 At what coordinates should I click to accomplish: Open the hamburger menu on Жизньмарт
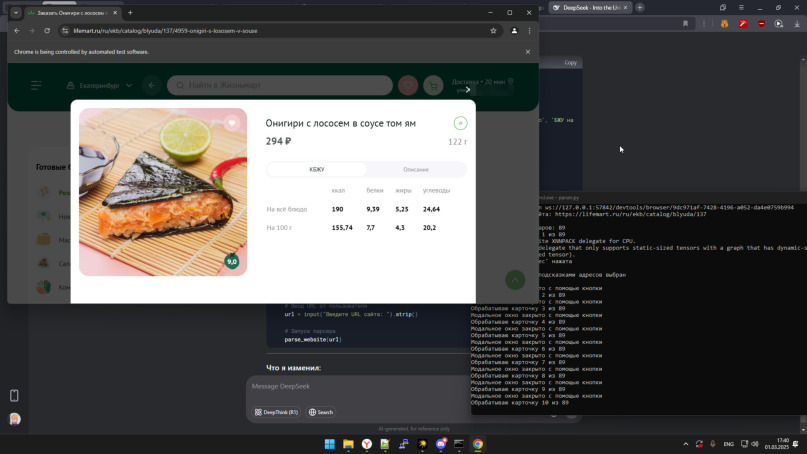36,85
